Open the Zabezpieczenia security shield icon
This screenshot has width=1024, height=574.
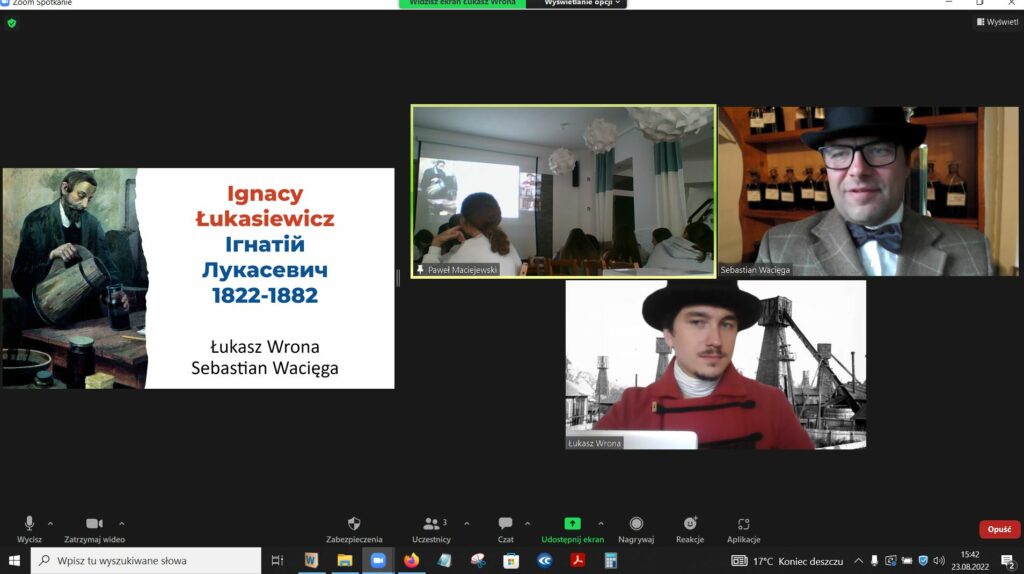pyautogui.click(x=353, y=524)
